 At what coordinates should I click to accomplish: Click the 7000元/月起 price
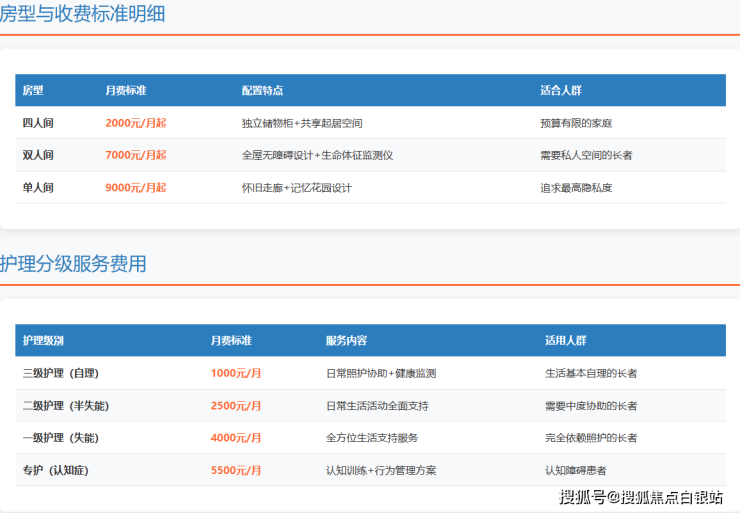click(135, 155)
